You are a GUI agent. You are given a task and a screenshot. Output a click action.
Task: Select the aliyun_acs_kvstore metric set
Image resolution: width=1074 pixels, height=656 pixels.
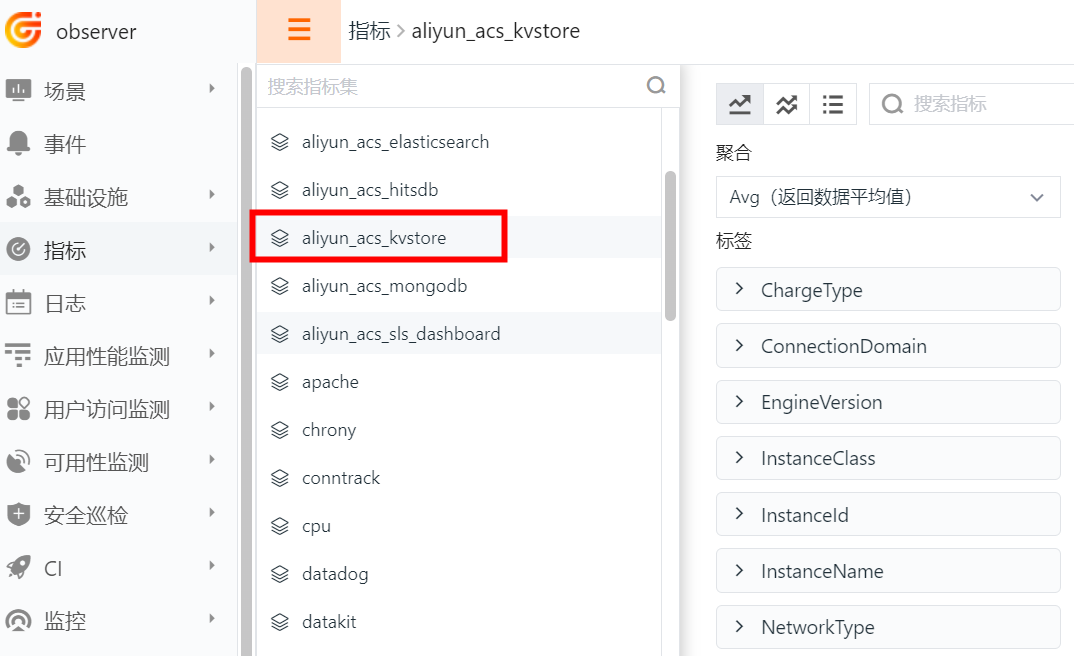pos(459,238)
